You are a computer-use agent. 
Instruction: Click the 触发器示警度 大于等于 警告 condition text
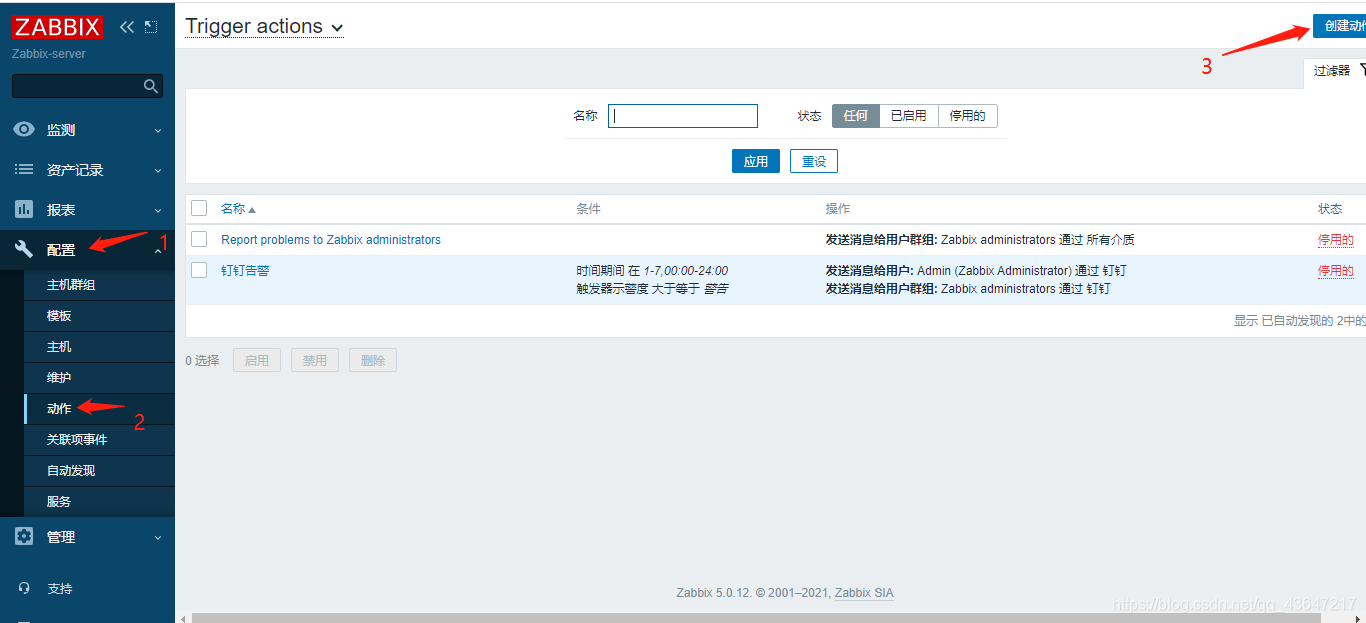coord(652,289)
